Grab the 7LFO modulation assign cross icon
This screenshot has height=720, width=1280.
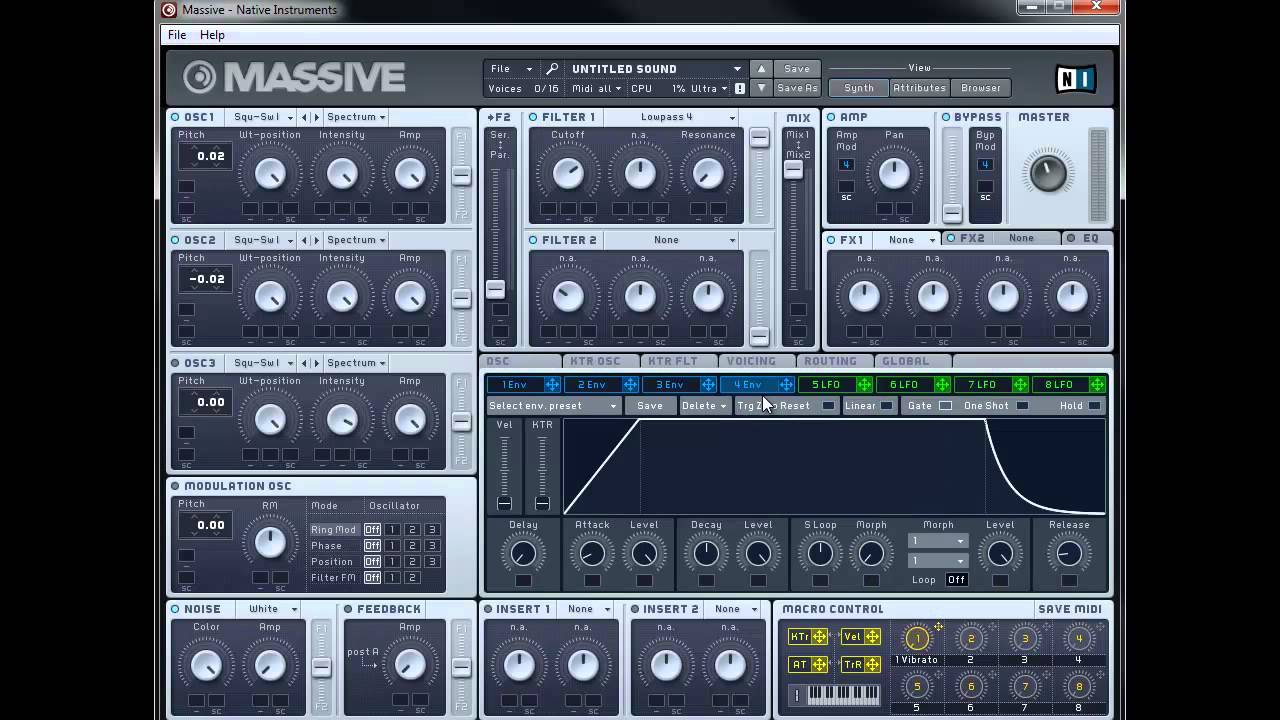1020,385
